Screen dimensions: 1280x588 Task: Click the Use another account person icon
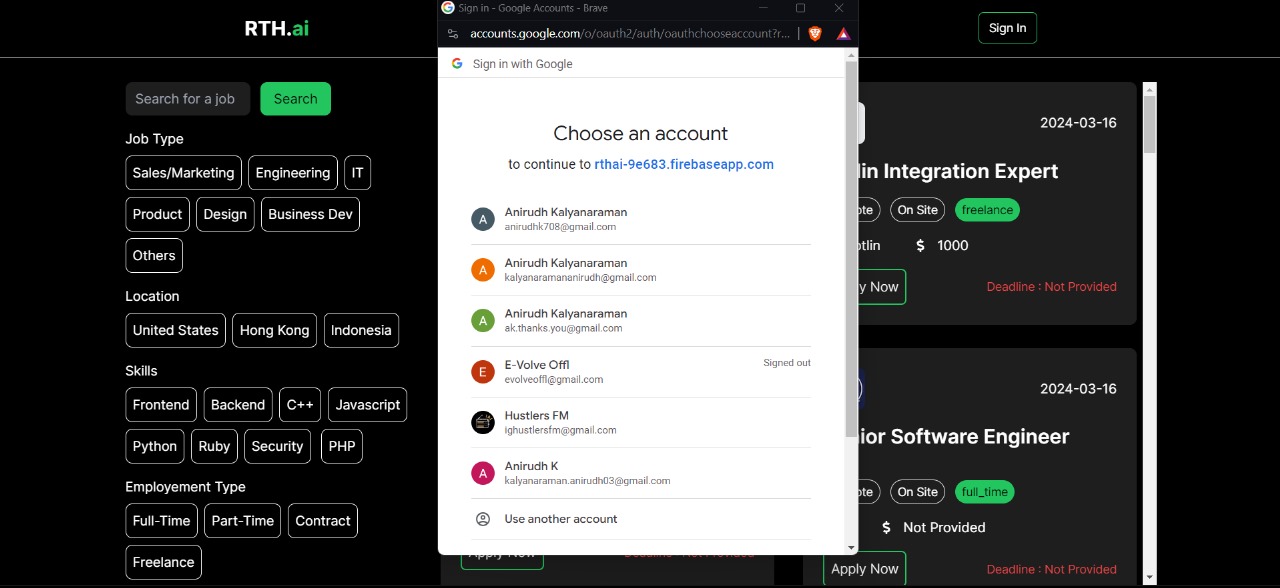click(x=483, y=519)
